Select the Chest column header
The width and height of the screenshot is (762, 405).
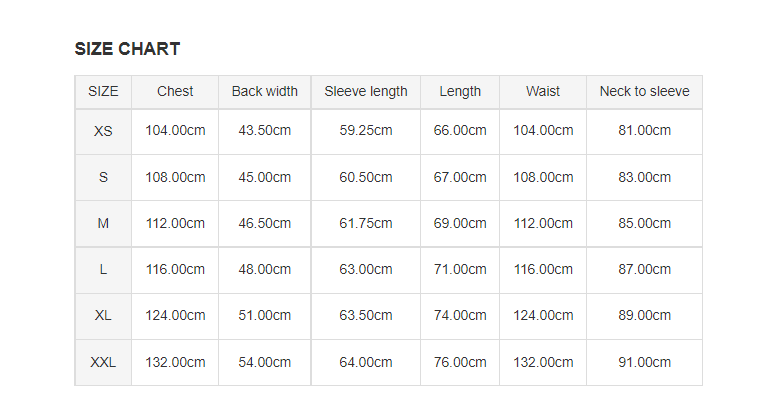tap(175, 91)
